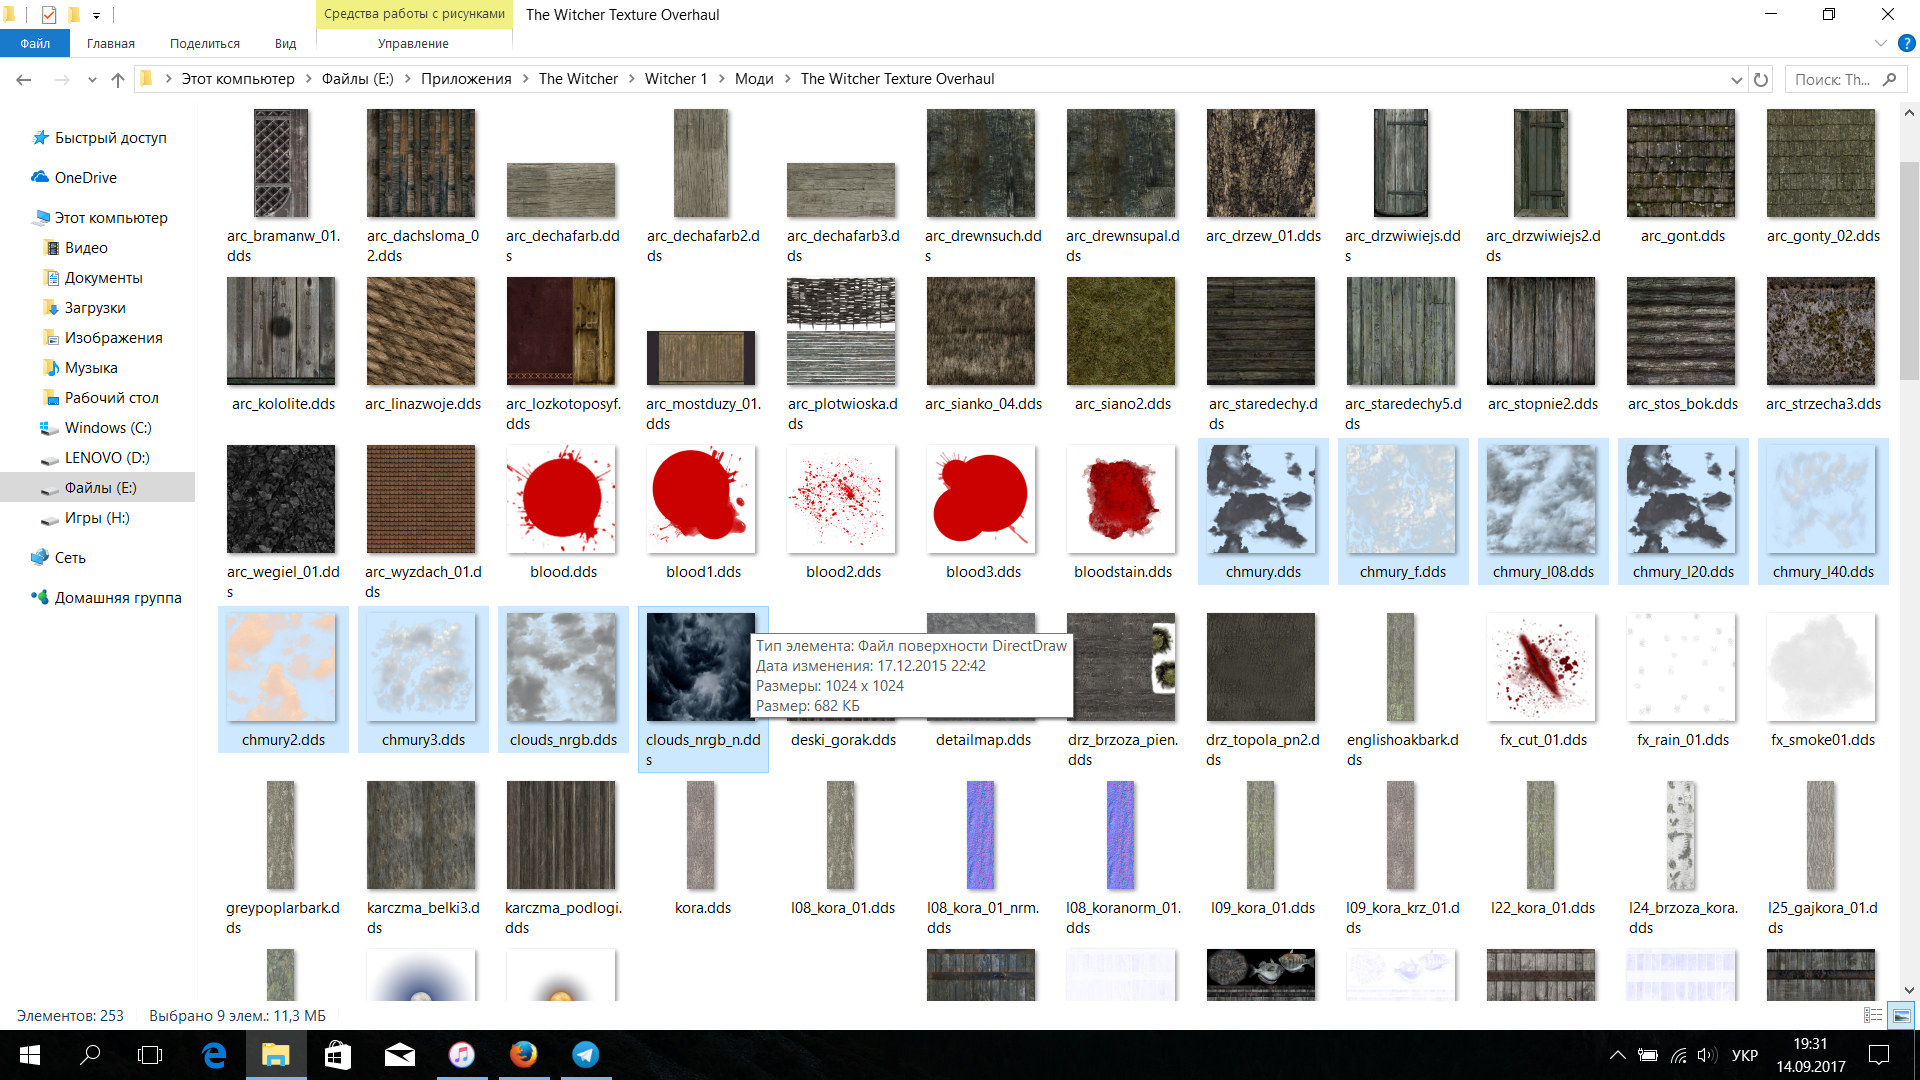The height and width of the screenshot is (1080, 1920).
Task: Expand the ribbon with chevron arrow
Action: coord(1880,44)
